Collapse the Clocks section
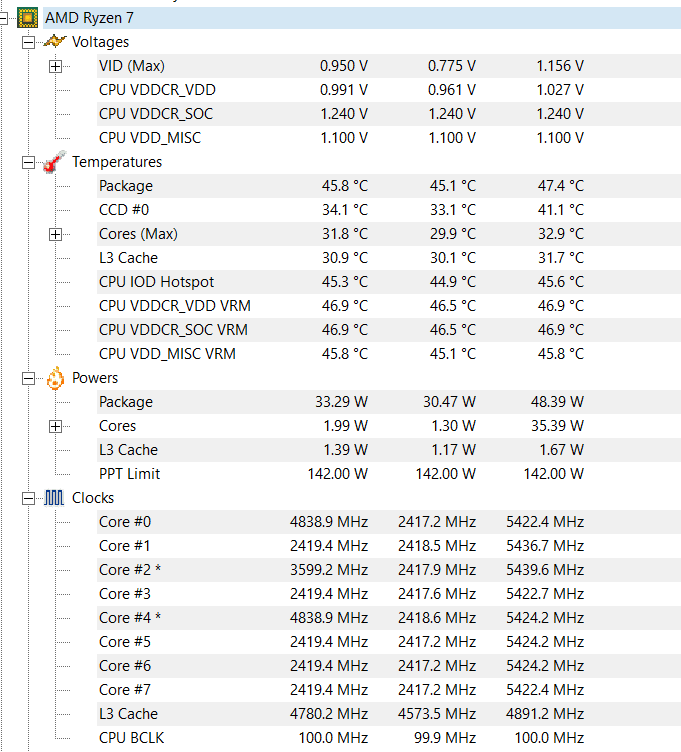This screenshot has width=681, height=752. point(29,499)
